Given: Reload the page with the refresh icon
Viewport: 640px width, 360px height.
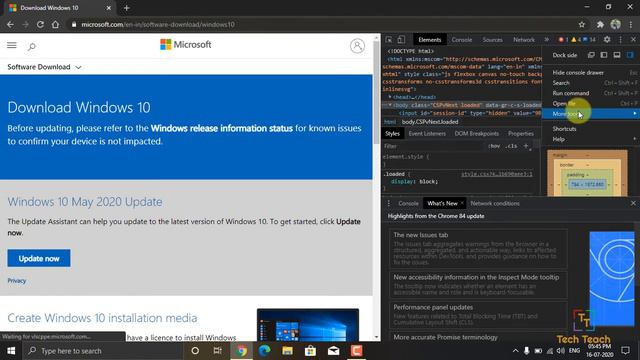Looking at the screenshot, I should point(40,24).
